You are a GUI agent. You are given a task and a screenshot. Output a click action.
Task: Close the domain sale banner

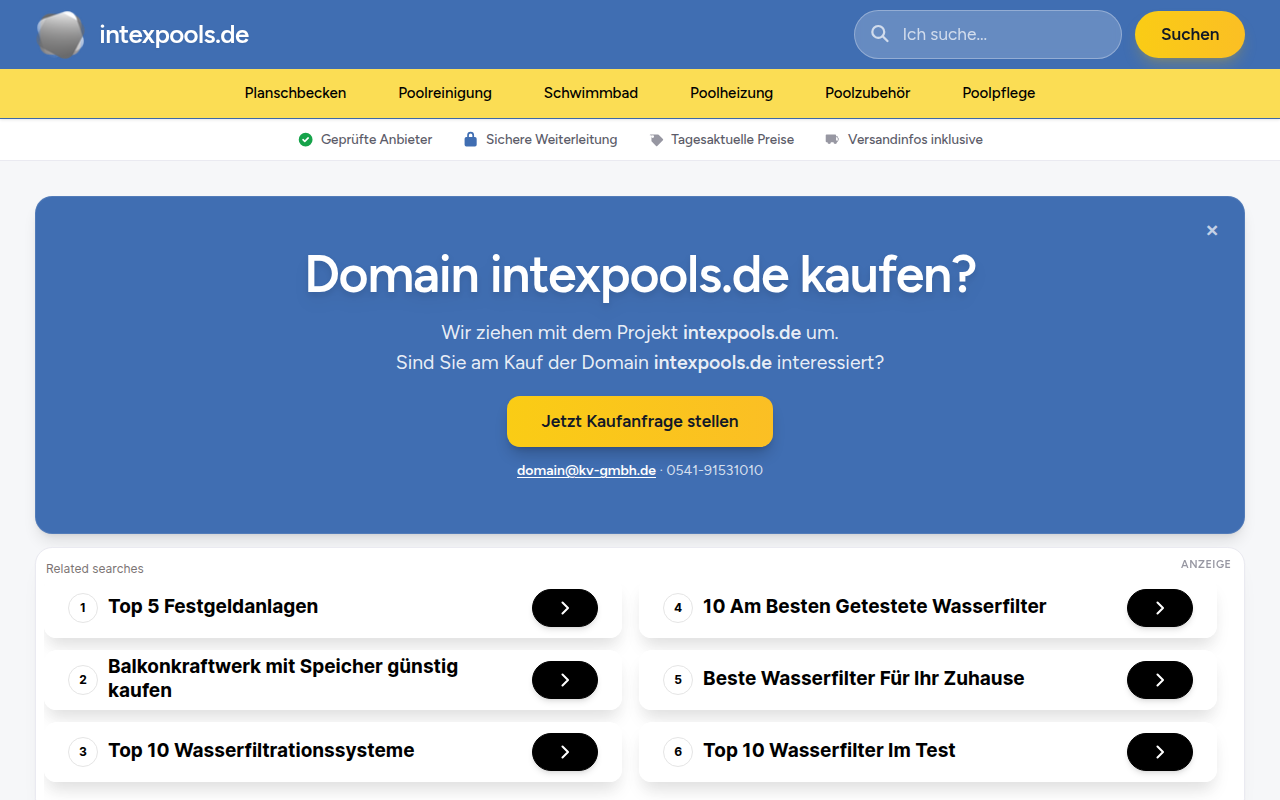click(x=1212, y=230)
